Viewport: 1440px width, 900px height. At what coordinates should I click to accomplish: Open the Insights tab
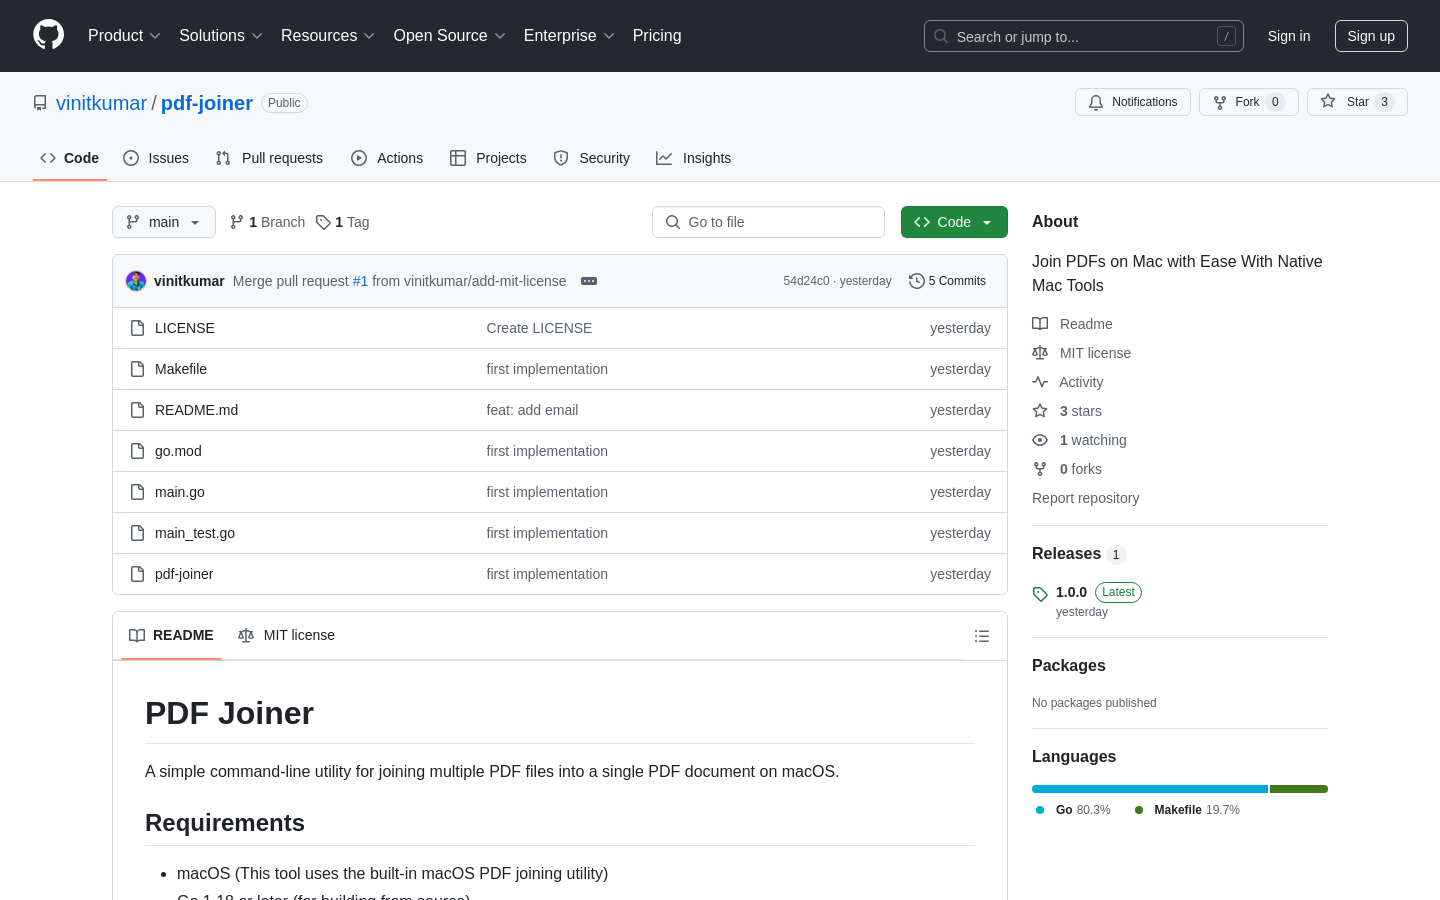(x=694, y=158)
